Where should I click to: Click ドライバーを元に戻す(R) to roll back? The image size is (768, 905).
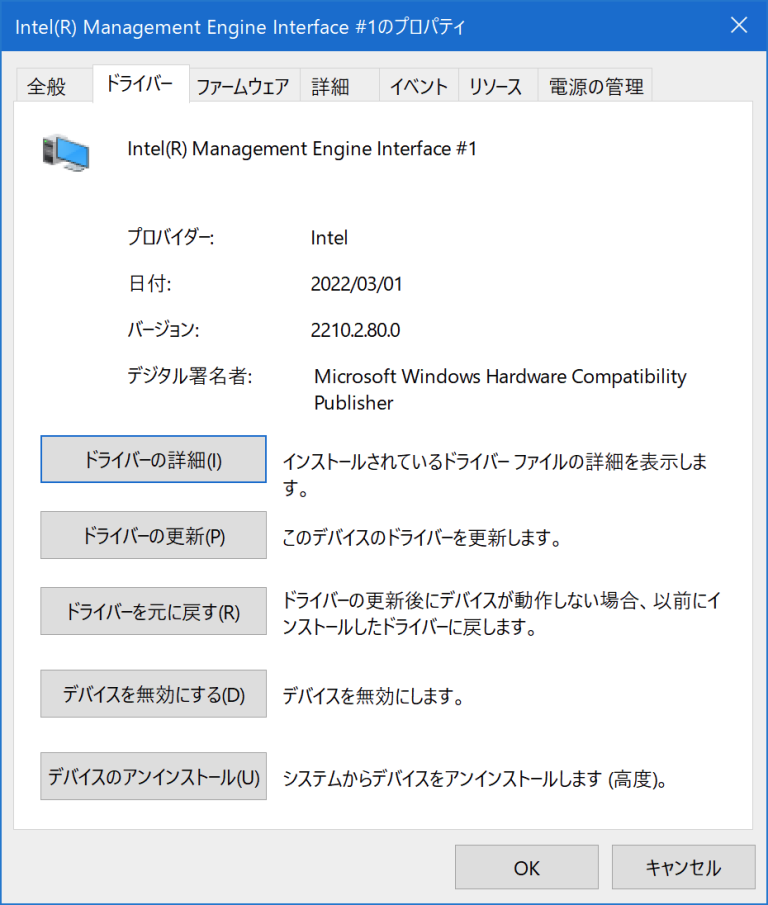pyautogui.click(x=153, y=611)
